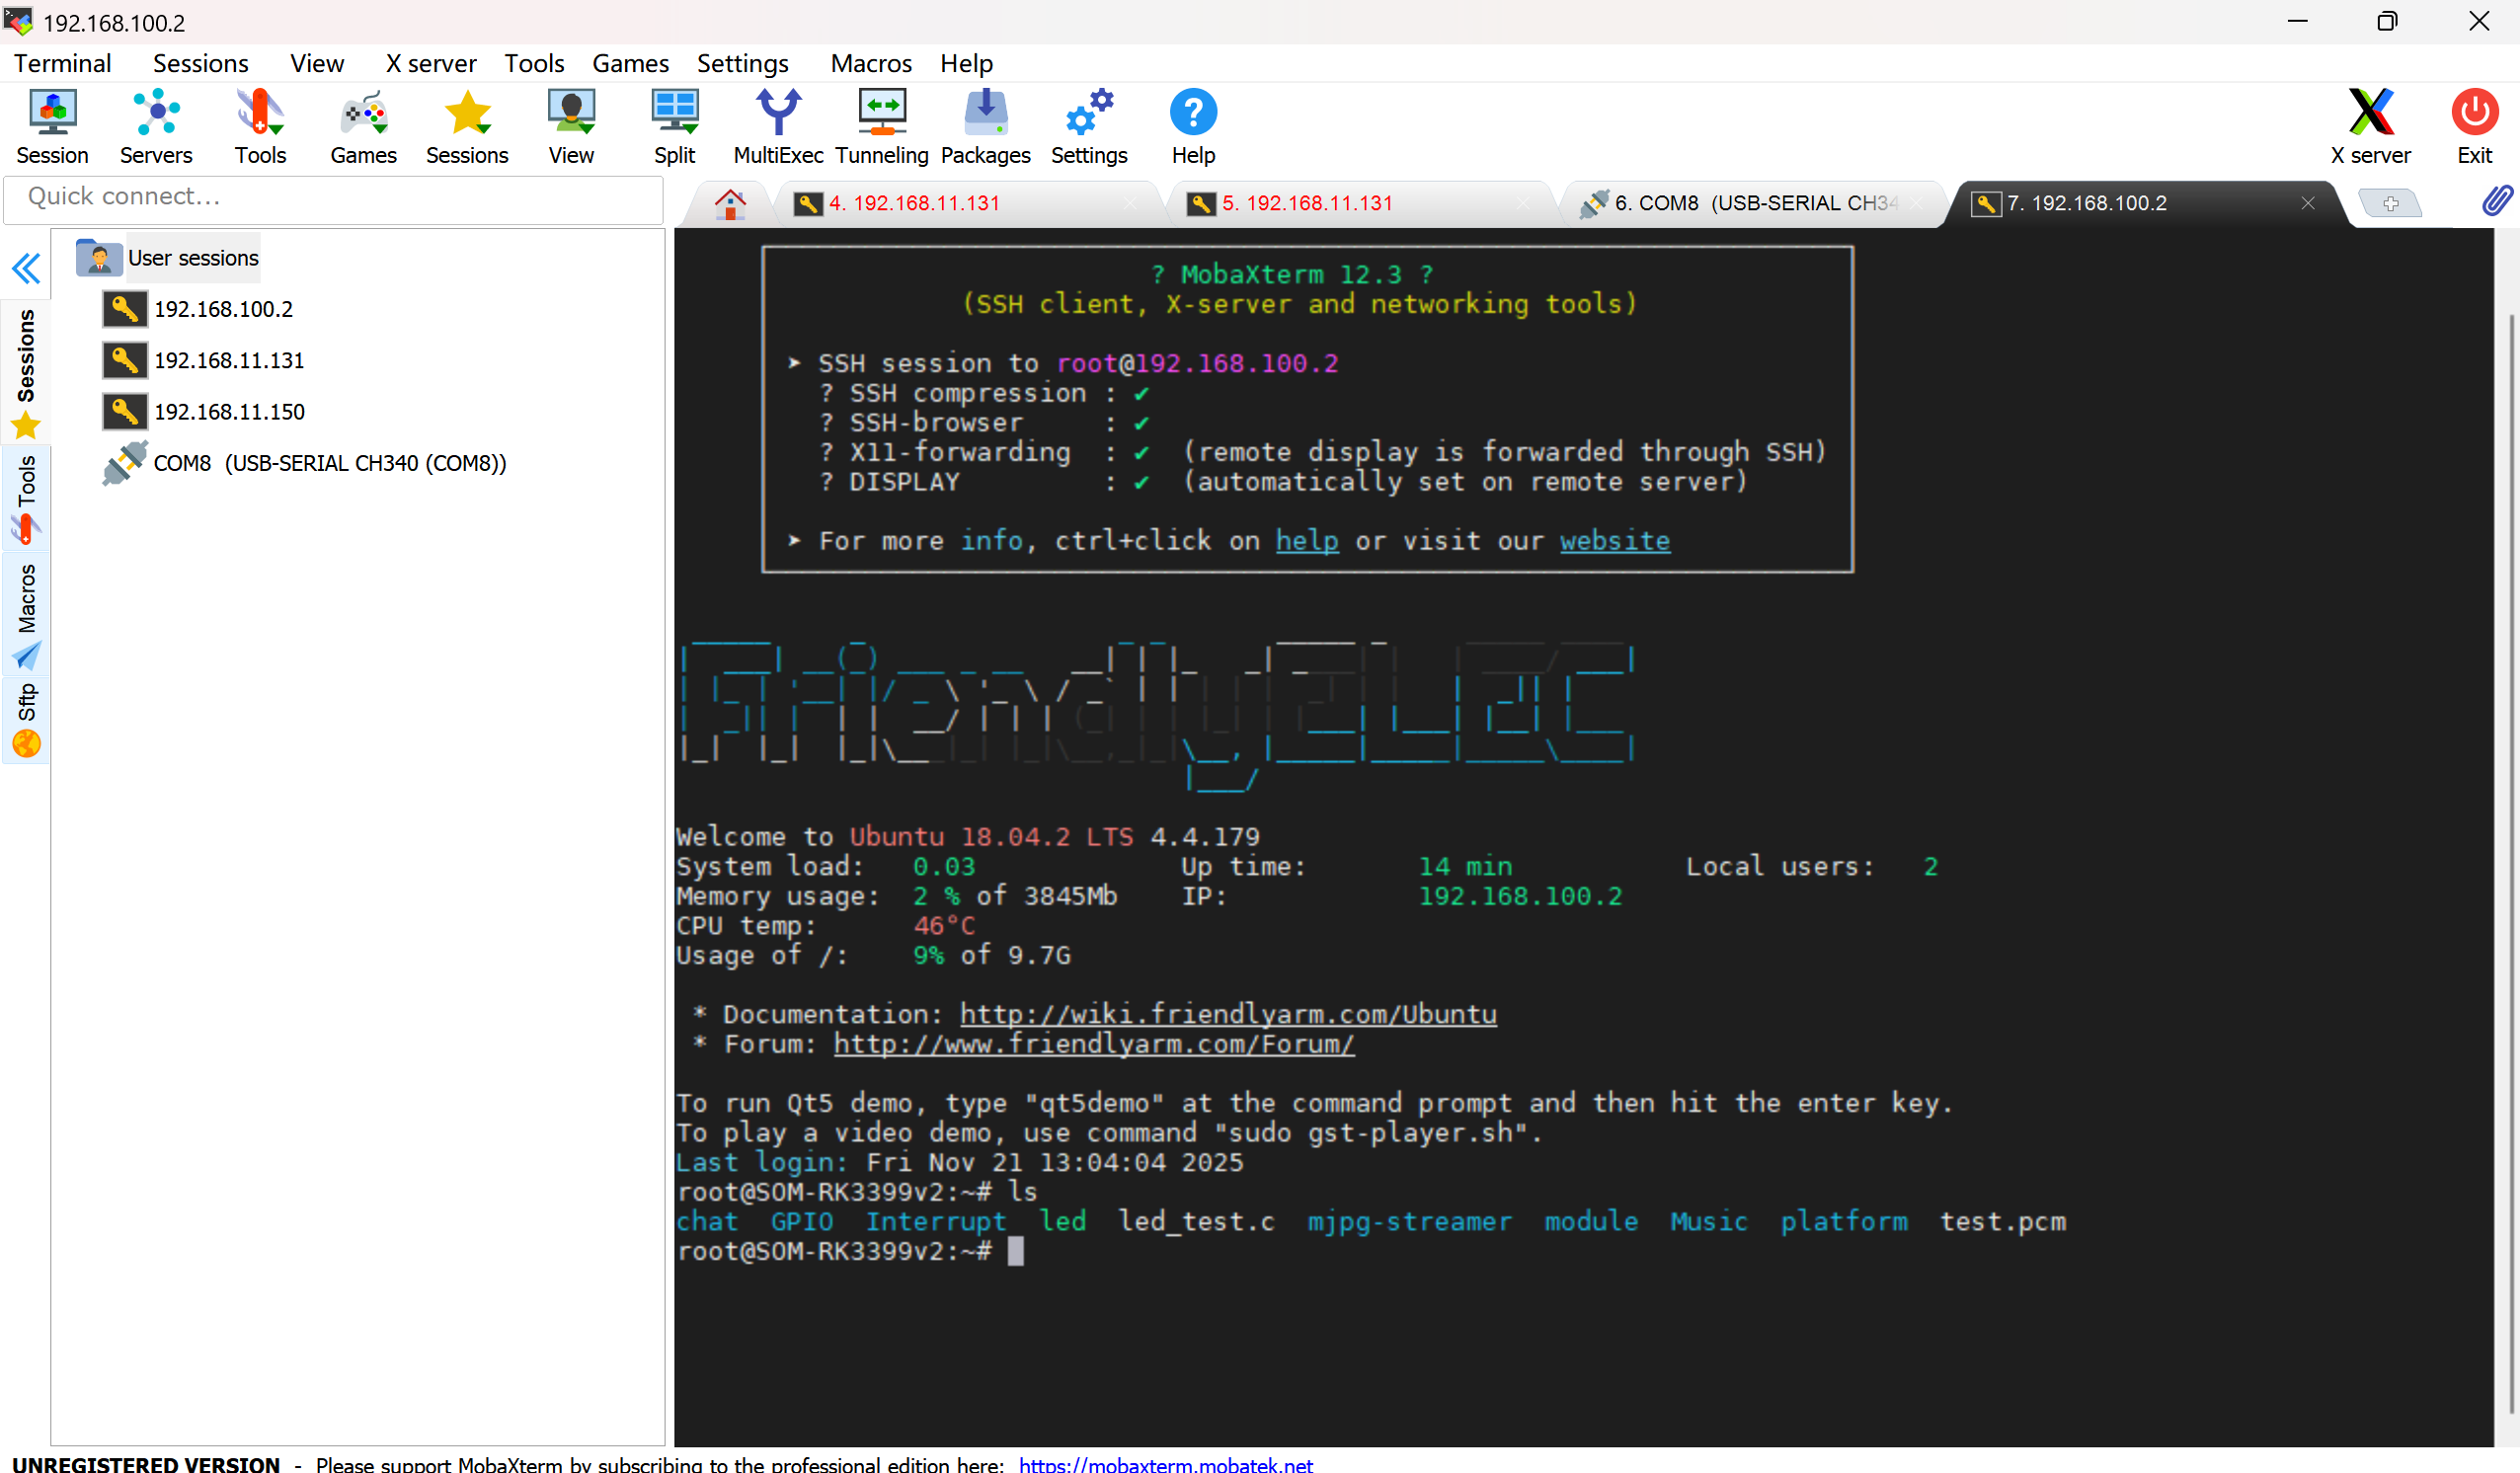
Task: Click the paperclip attach icon
Action: tap(2496, 201)
